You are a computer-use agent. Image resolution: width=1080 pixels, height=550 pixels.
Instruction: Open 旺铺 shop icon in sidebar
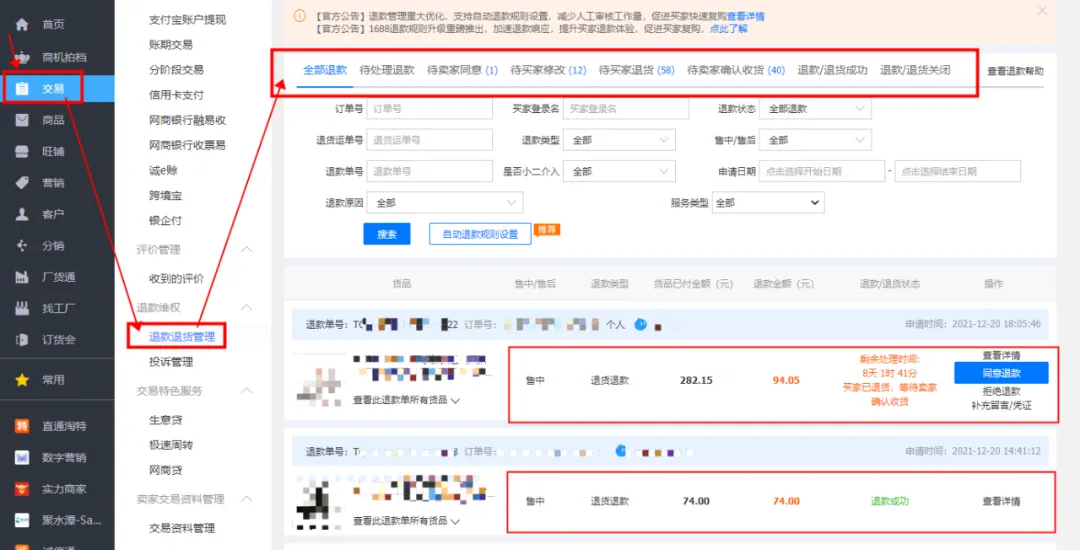point(21,151)
